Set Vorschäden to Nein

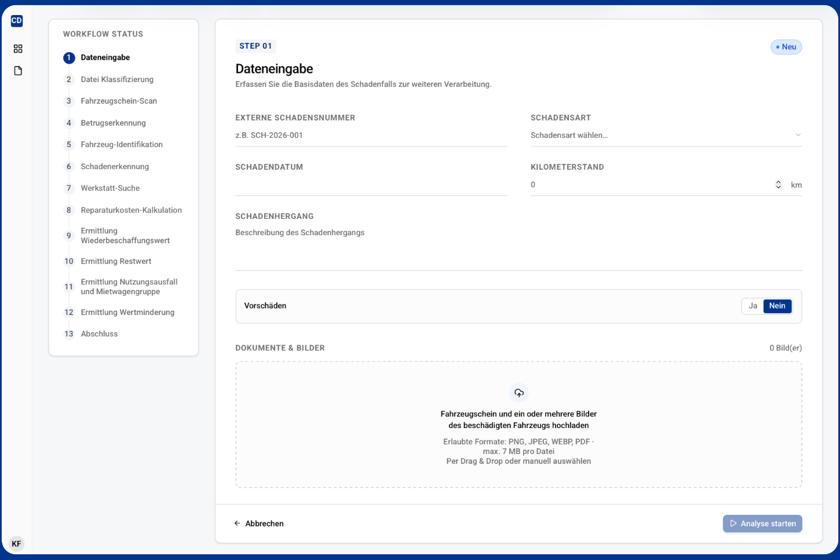[777, 306]
